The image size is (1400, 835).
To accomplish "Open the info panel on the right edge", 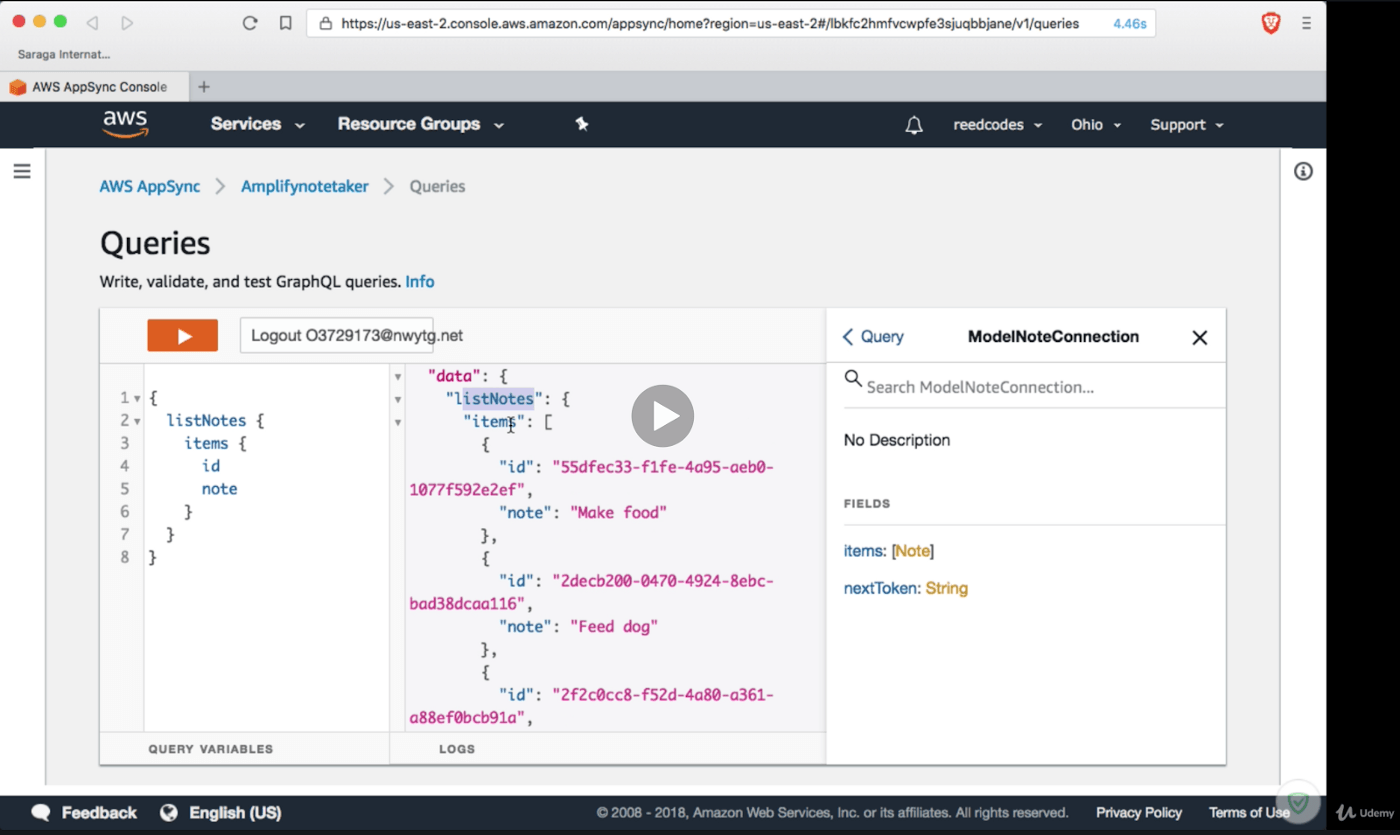I will tap(1303, 171).
